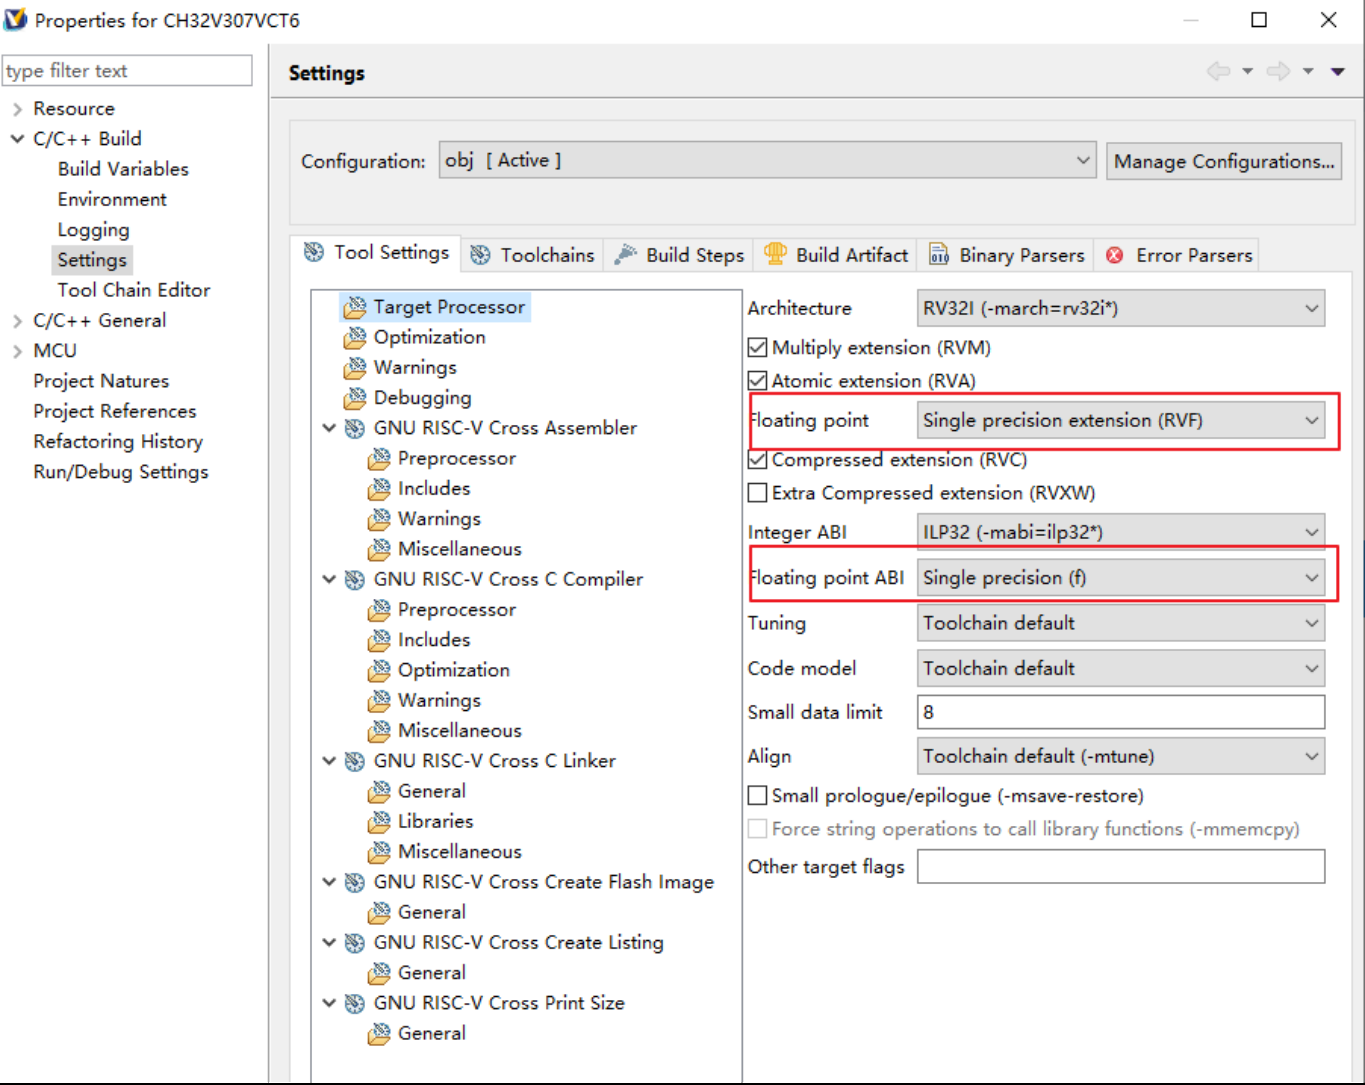The image size is (1365, 1085).
Task: Click the Debugging tree icon
Action: point(354,398)
